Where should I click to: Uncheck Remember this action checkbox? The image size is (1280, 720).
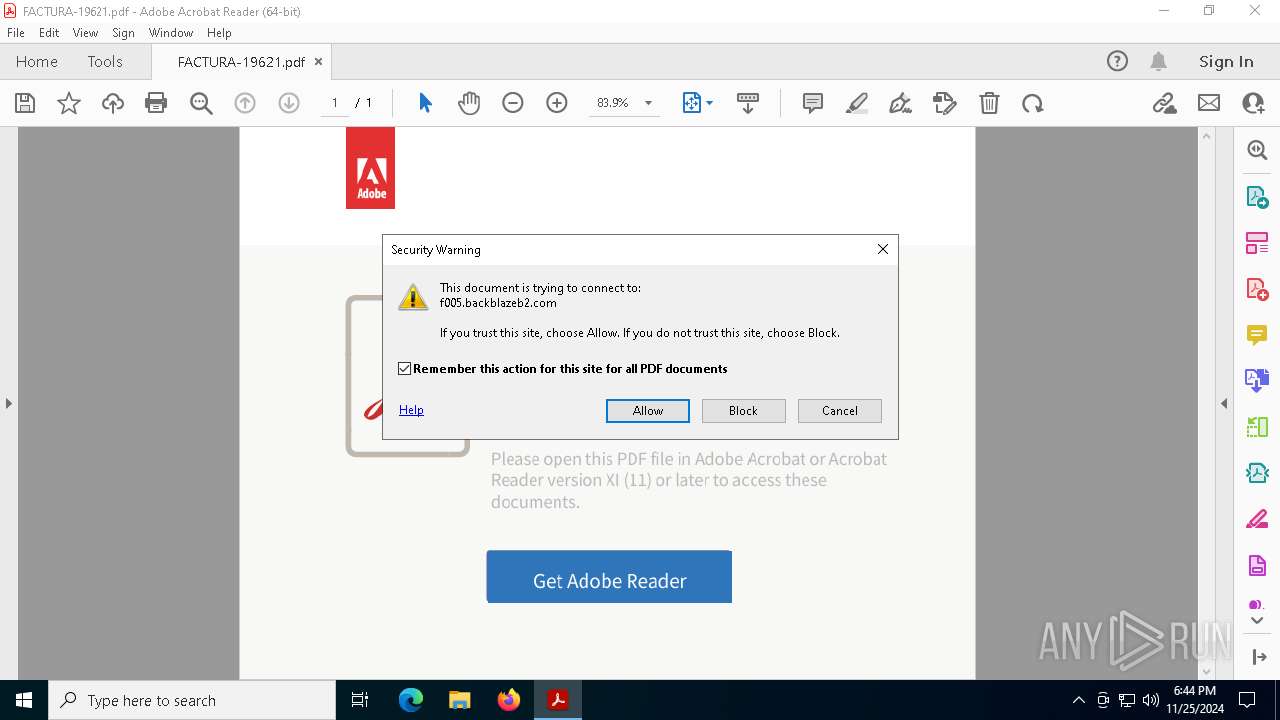(404, 369)
